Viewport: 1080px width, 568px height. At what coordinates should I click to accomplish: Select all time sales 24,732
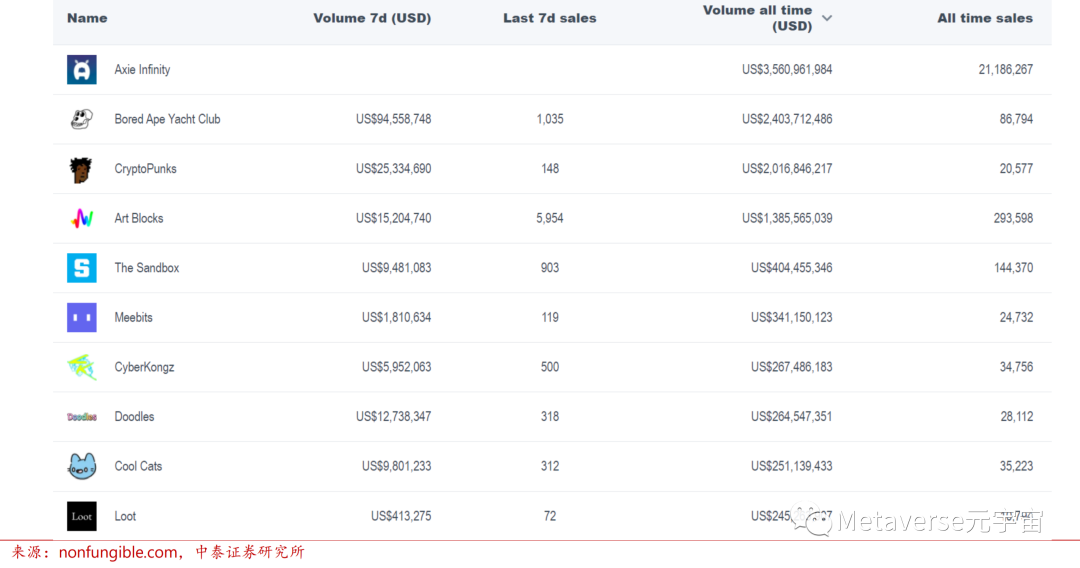point(1016,317)
